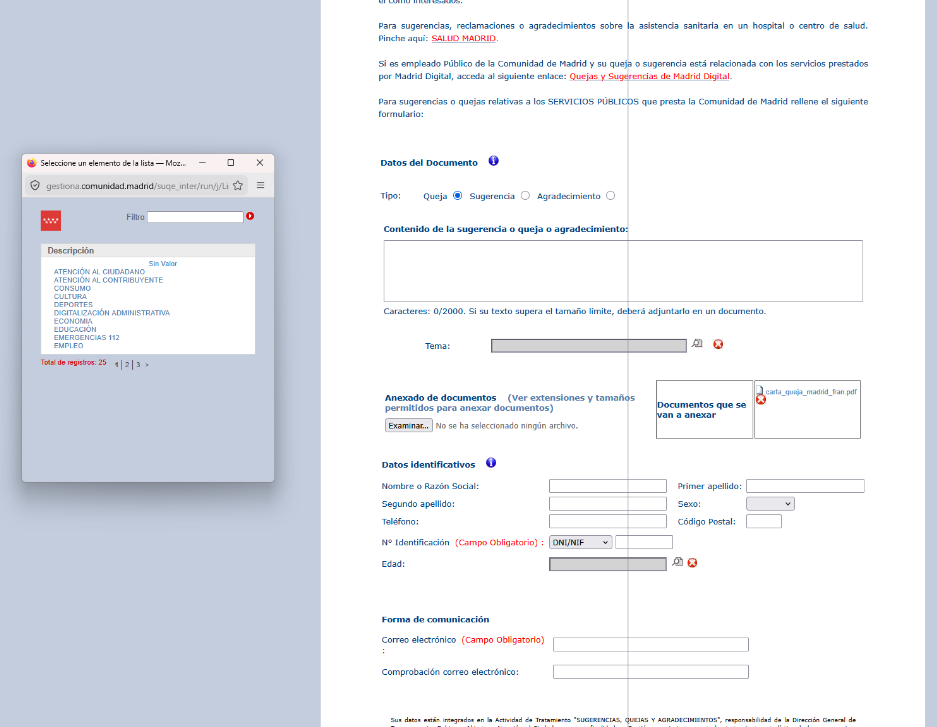Click the Examinar file browse button

point(408,425)
